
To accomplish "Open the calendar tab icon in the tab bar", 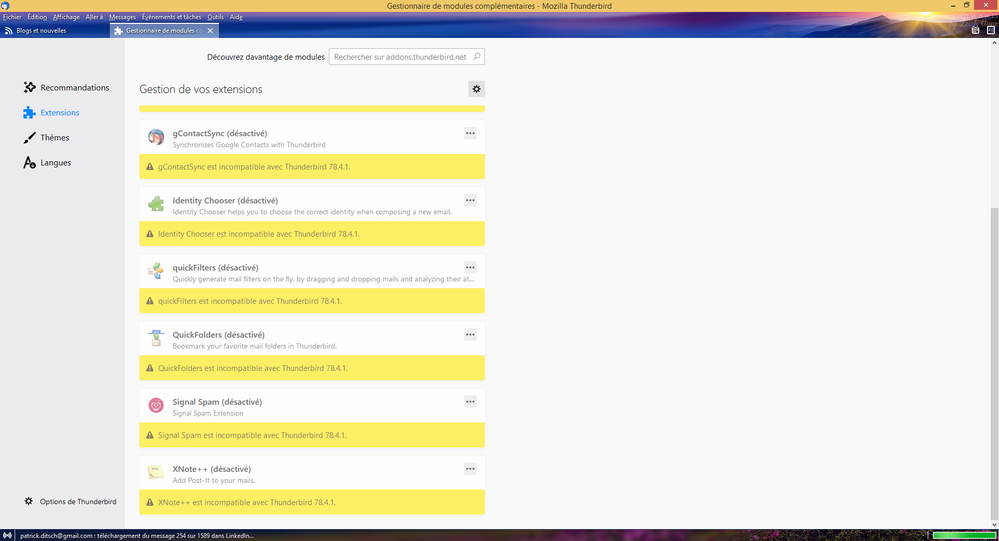I will click(x=975, y=30).
